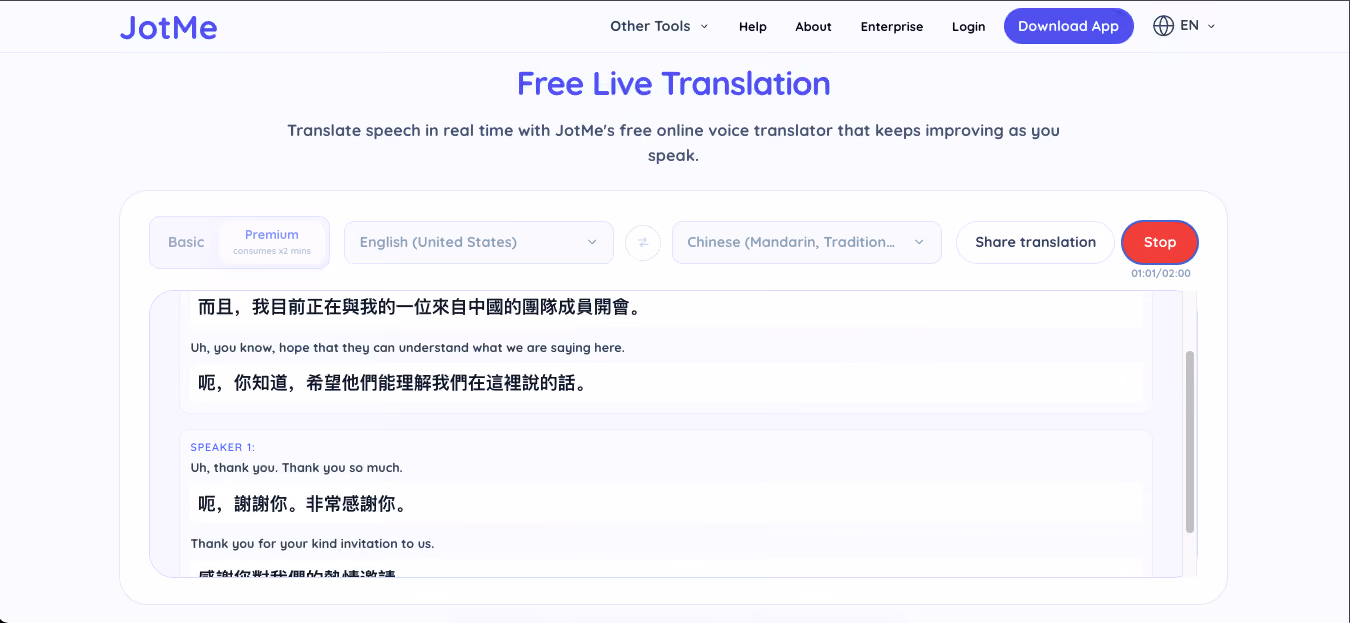Image resolution: width=1350 pixels, height=623 pixels.
Task: Click the transcript scrollbar thumb
Action: click(x=1189, y=441)
